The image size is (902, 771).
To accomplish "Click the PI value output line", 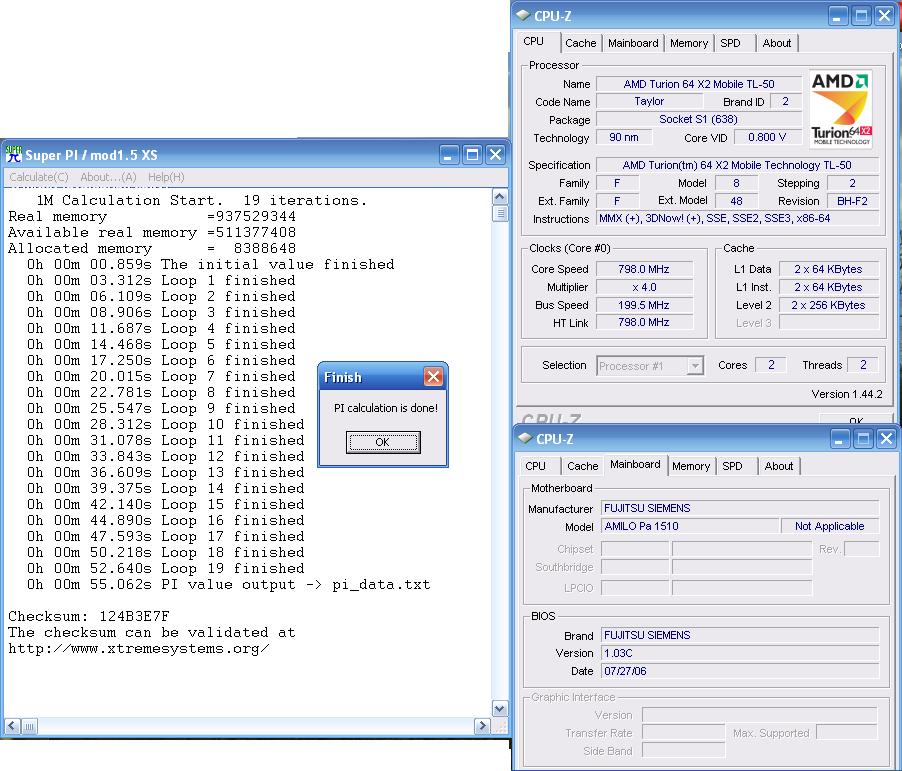I will (228, 585).
